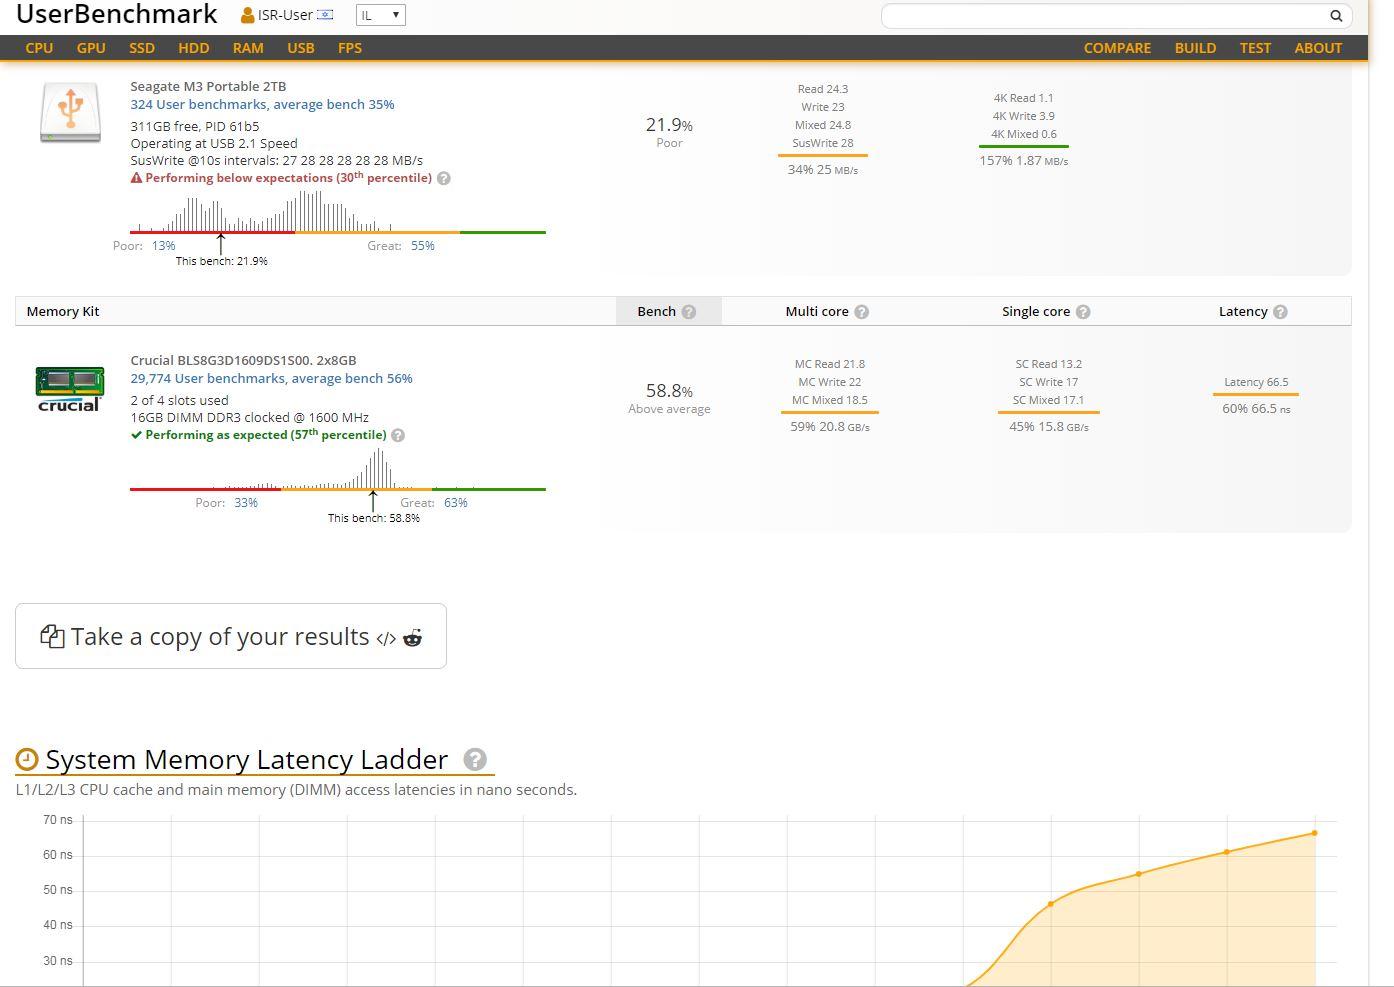Open the BUILD menu item
This screenshot has width=1394, height=987.
tap(1195, 48)
